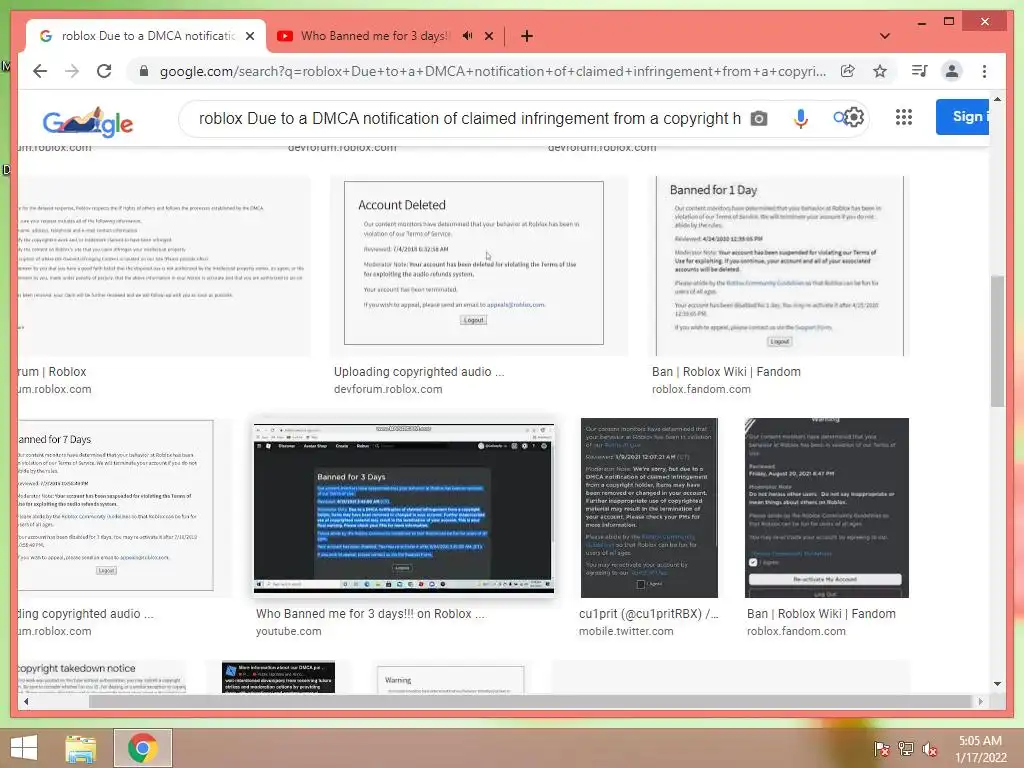Bookmark this page with the star icon

coord(880,71)
